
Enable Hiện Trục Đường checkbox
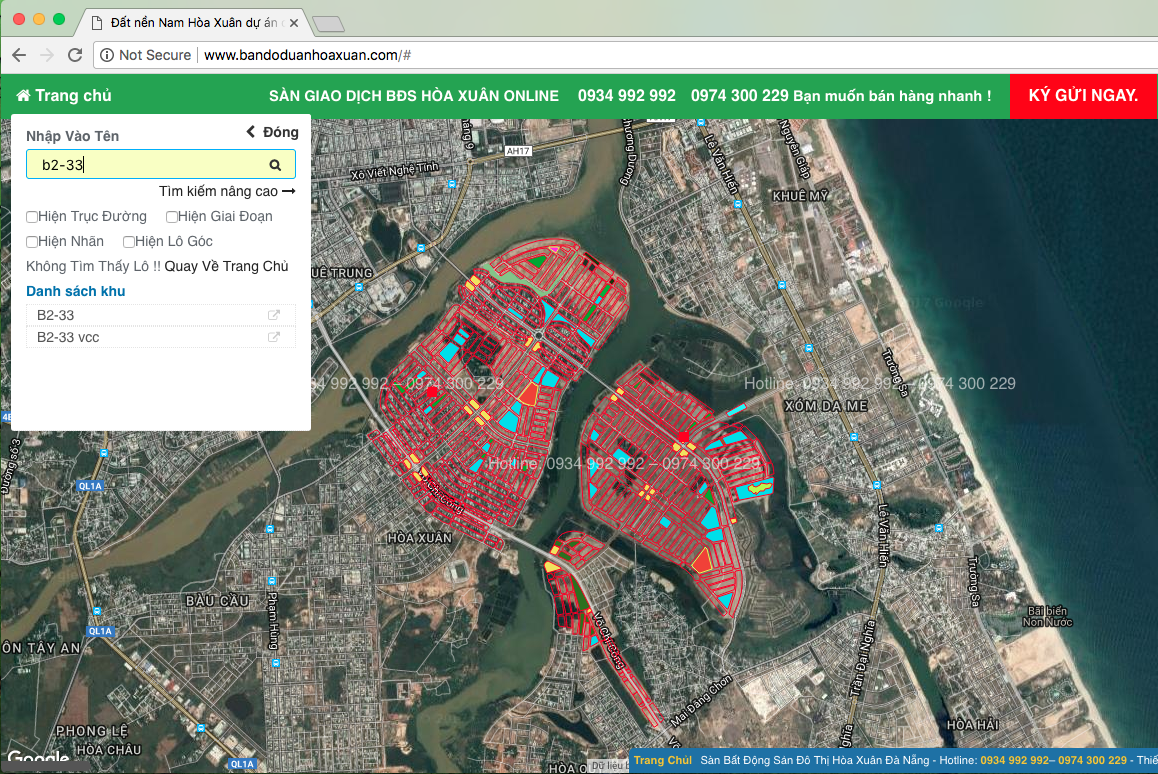coord(32,217)
